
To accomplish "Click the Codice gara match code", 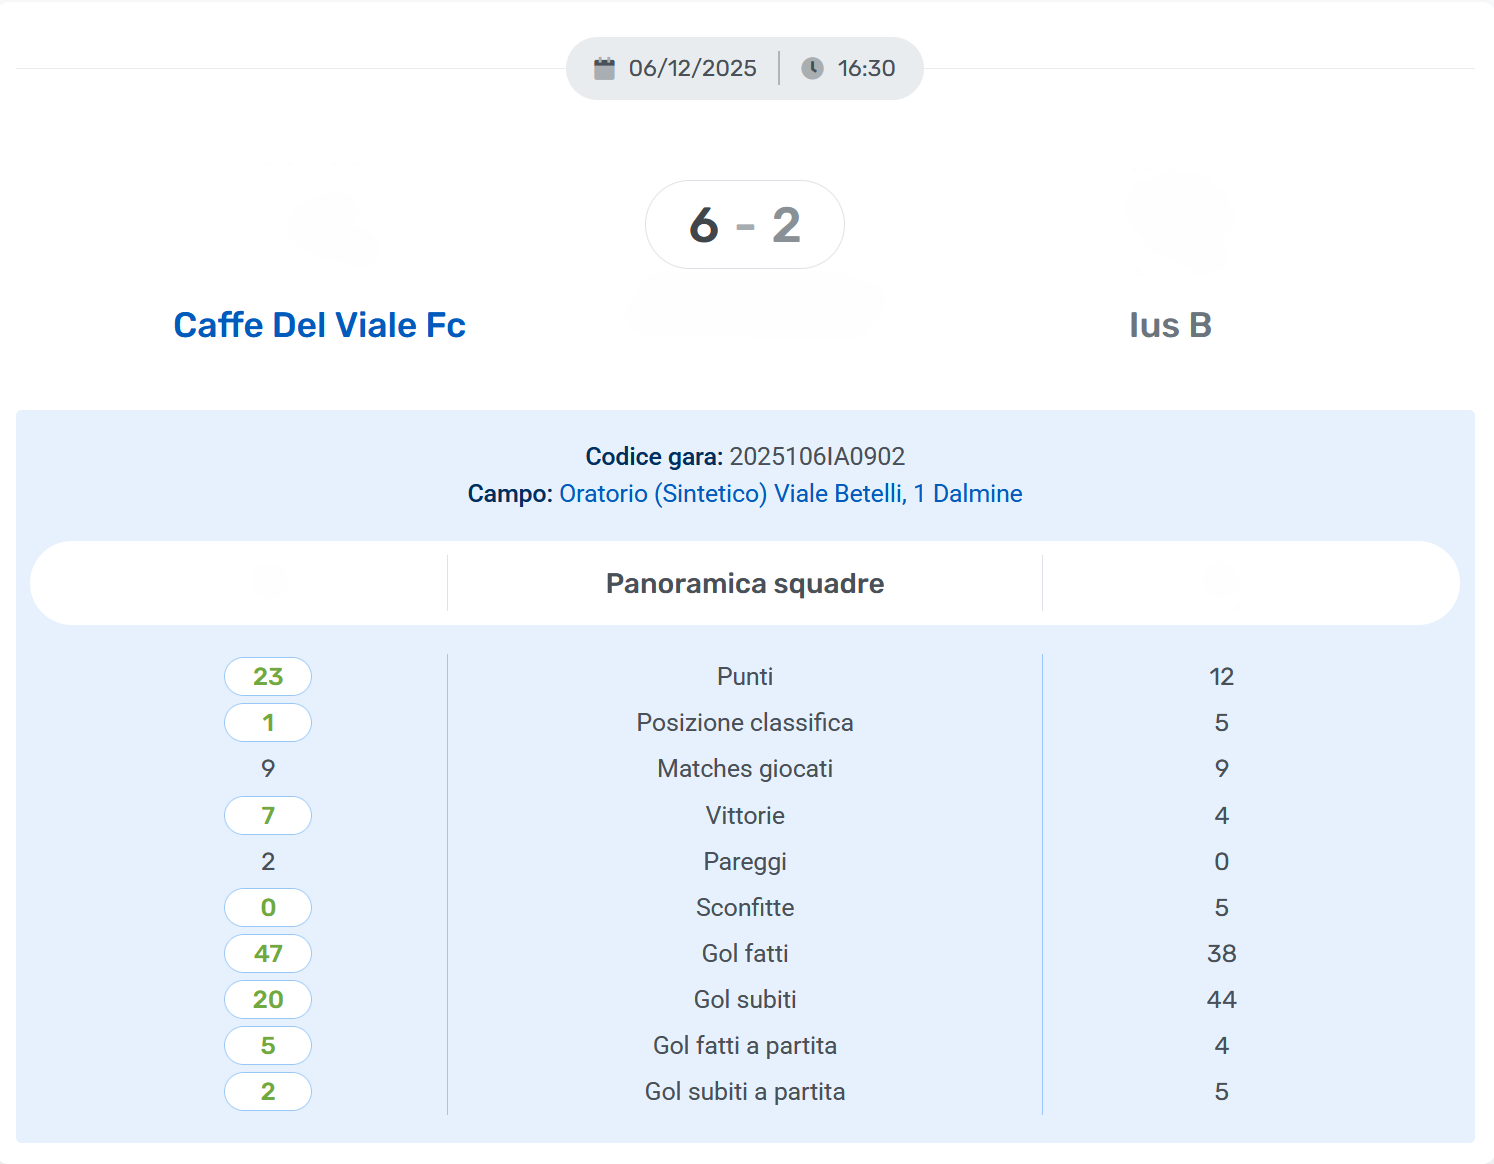I will point(816,457).
